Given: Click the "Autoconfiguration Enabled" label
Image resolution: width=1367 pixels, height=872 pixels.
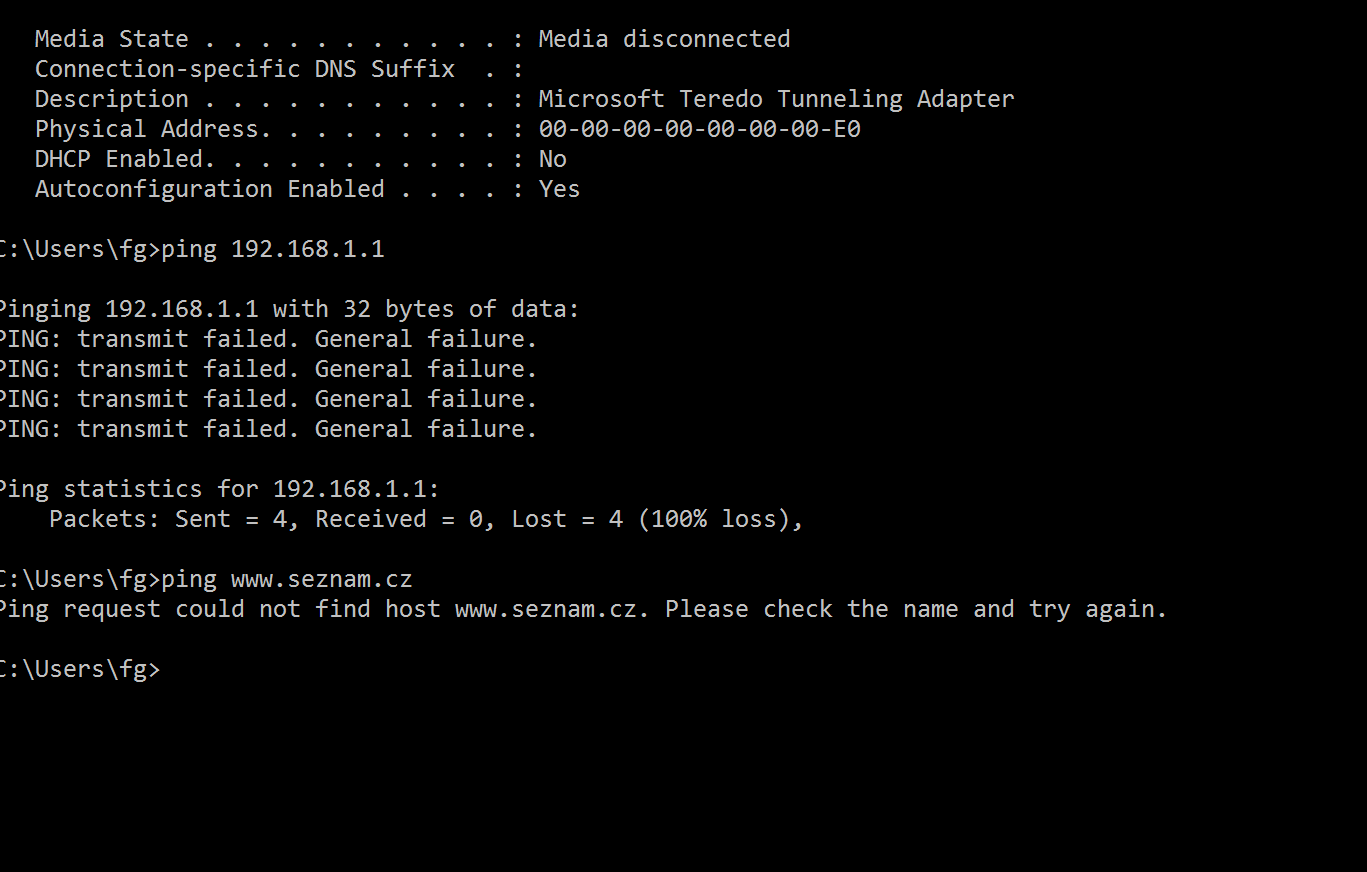Looking at the screenshot, I should click(209, 189).
